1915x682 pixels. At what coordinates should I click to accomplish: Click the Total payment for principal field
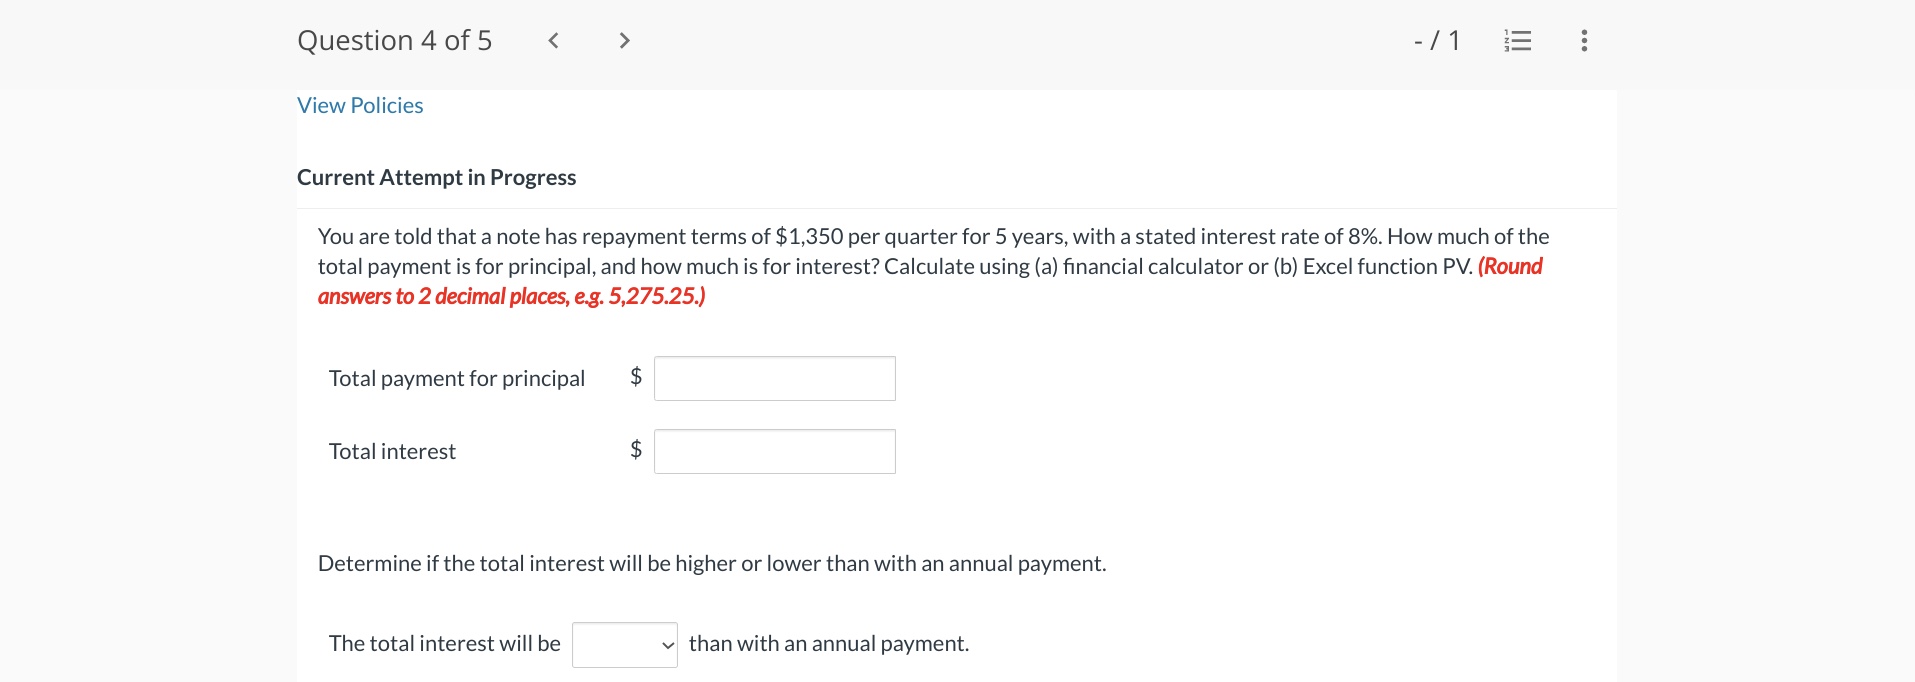(x=773, y=378)
